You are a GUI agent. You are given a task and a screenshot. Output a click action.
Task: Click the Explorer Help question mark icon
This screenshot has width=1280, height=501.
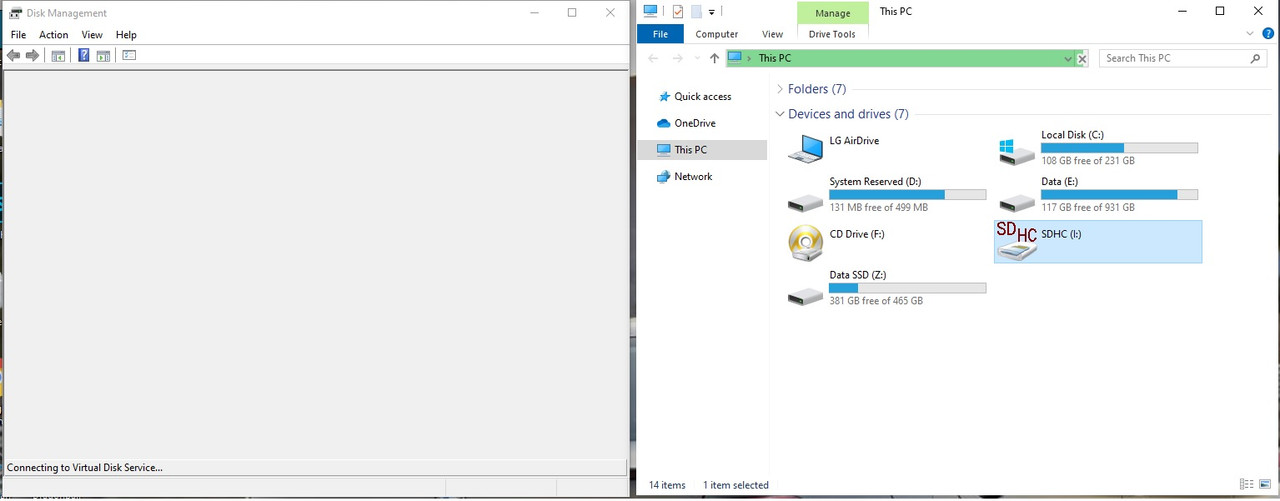point(1266,33)
